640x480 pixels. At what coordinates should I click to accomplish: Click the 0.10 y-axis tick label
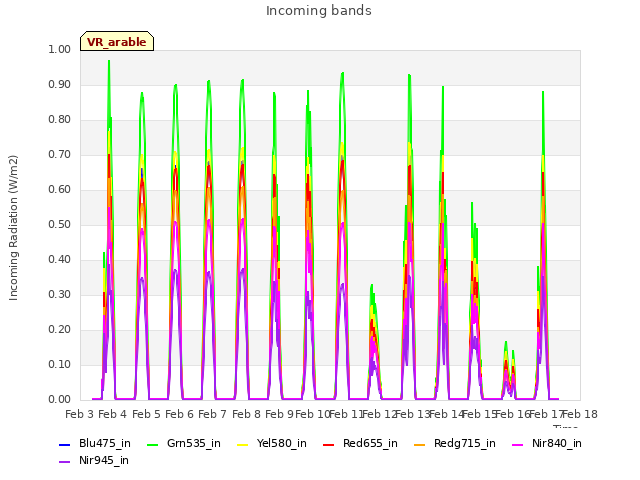pos(60,364)
